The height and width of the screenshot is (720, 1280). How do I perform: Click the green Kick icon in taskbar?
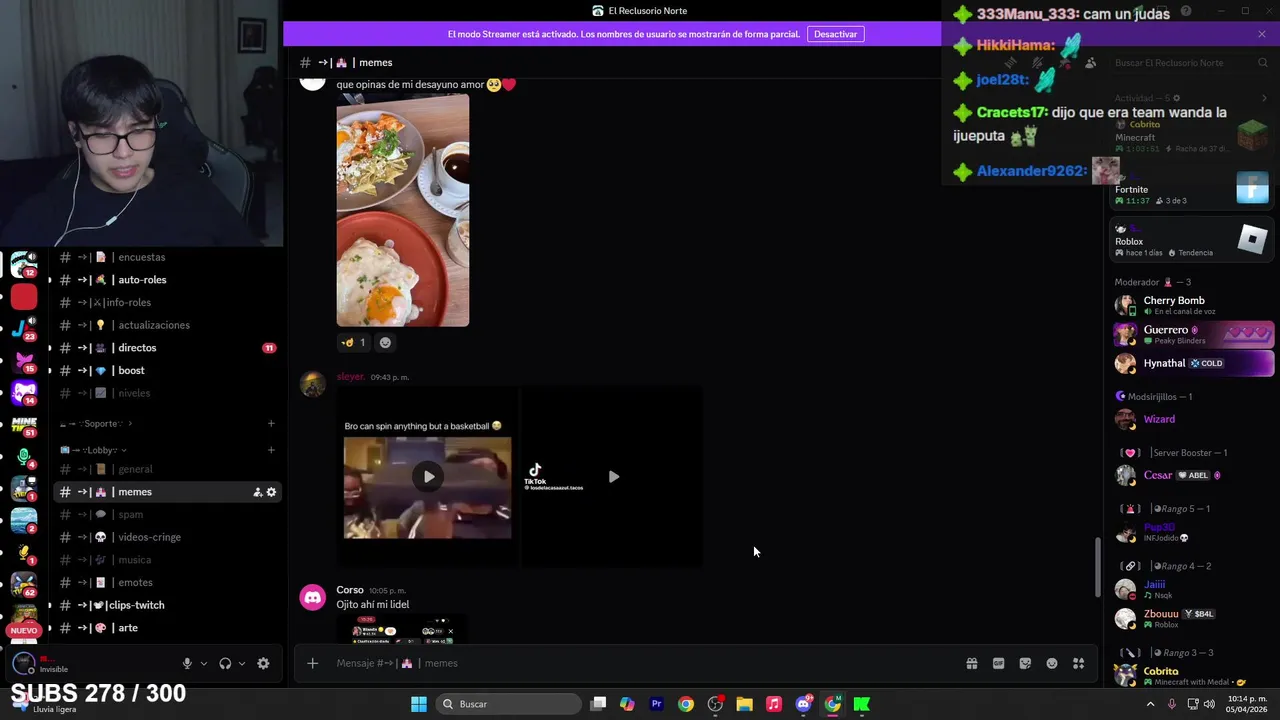point(861,704)
